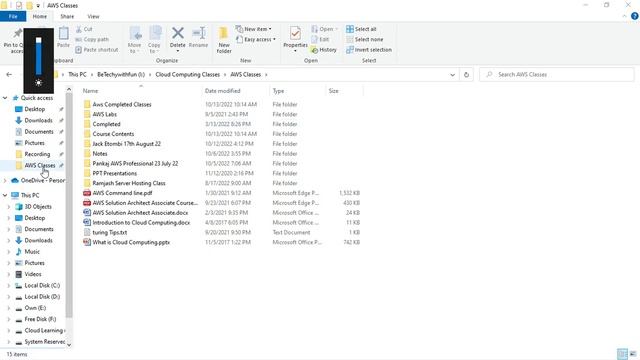The height and width of the screenshot is (360, 640).
Task: Click This PC in address breadcrumb
Action: coord(77,75)
